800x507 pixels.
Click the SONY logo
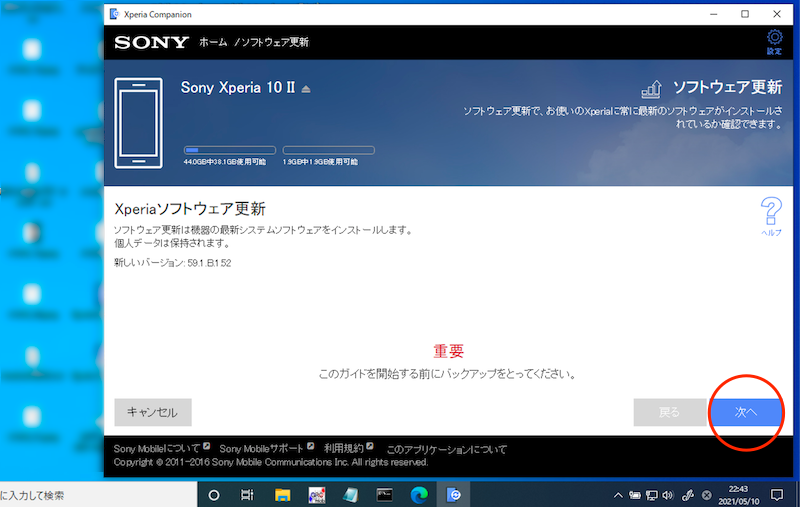(x=151, y=43)
